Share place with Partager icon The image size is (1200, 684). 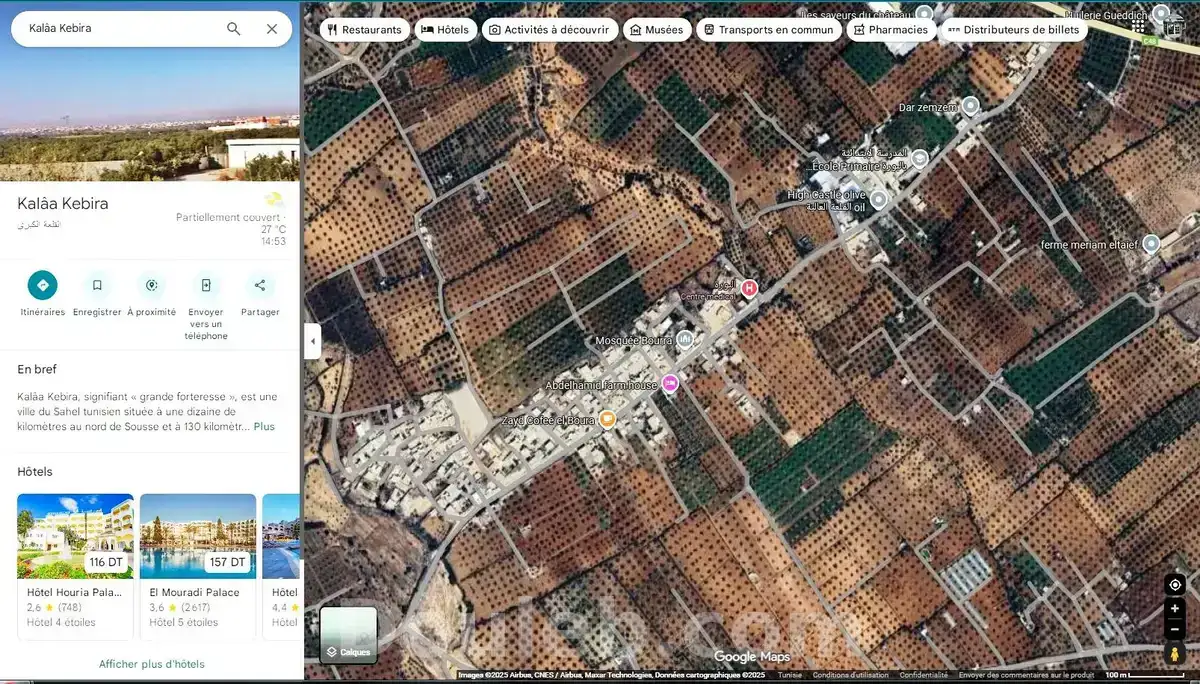[x=260, y=286]
